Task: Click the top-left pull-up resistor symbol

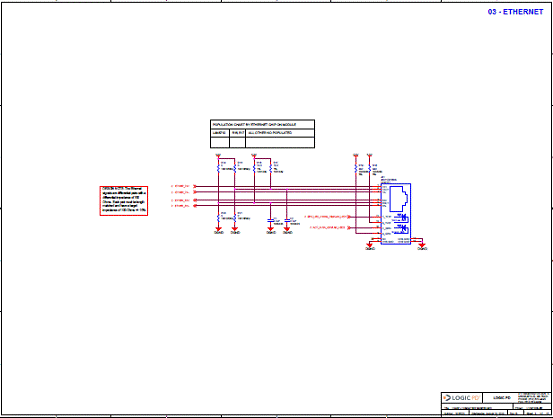Action: coord(218,169)
